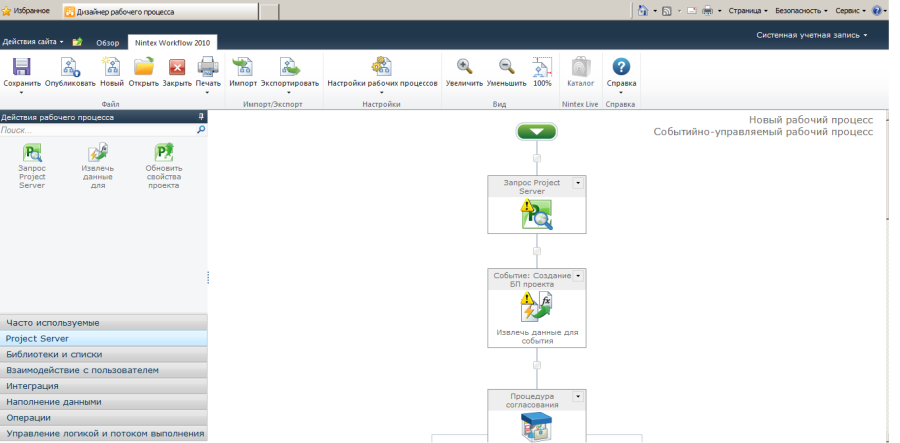This screenshot has height=443, width=900.
Task: Click the Открыть folder icon
Action: [143, 67]
